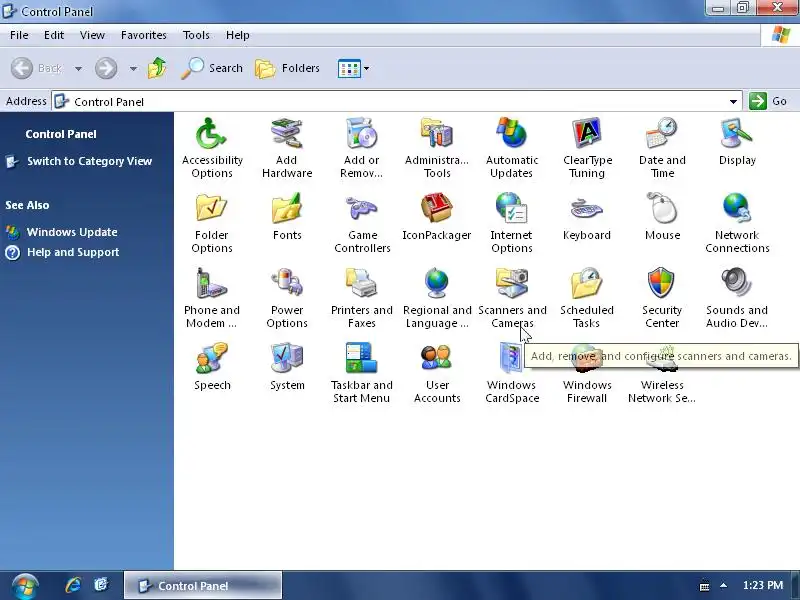Expand the Address bar dropdown
This screenshot has width=800, height=600.
(733, 102)
